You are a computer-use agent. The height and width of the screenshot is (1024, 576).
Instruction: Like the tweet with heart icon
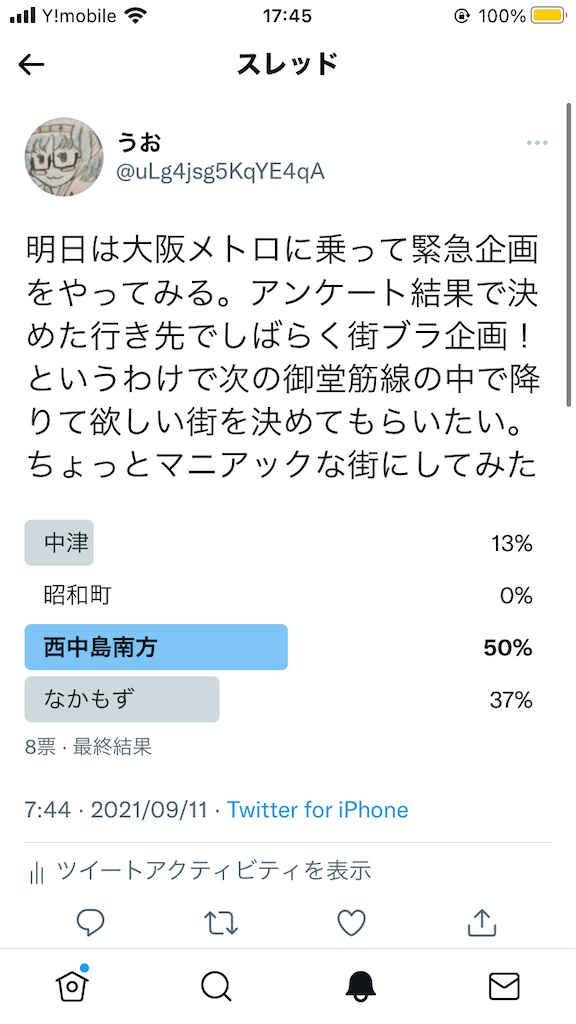[351, 922]
